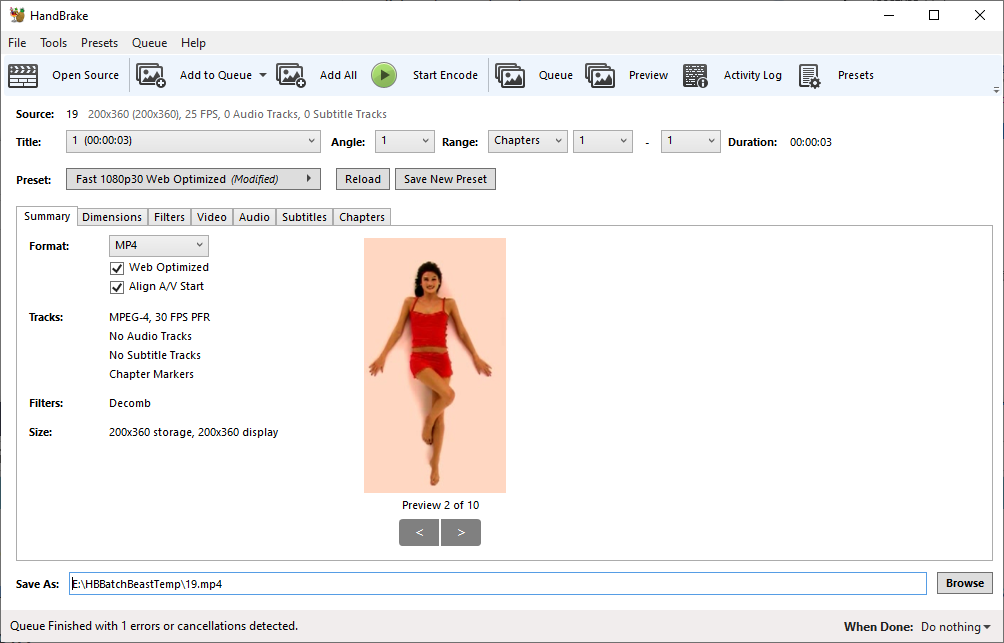Uncheck the Web Optimized checkbox

tap(117, 268)
